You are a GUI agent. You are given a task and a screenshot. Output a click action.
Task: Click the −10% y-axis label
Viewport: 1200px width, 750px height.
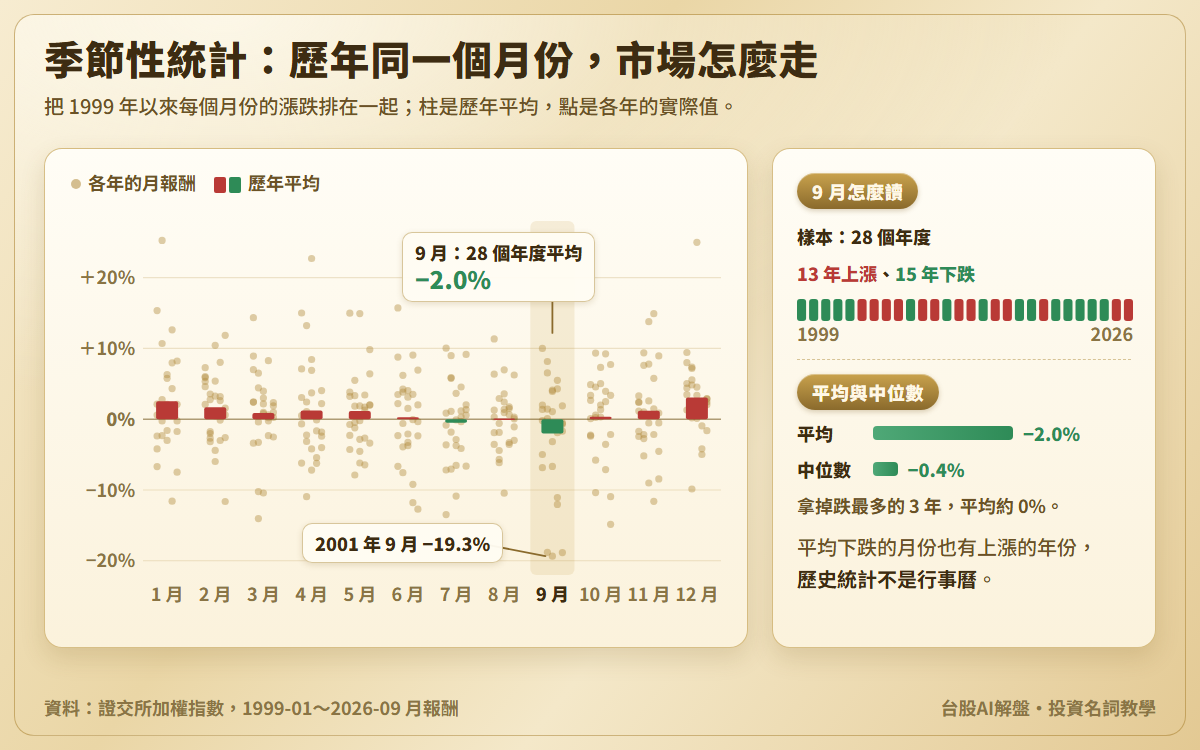(x=109, y=490)
